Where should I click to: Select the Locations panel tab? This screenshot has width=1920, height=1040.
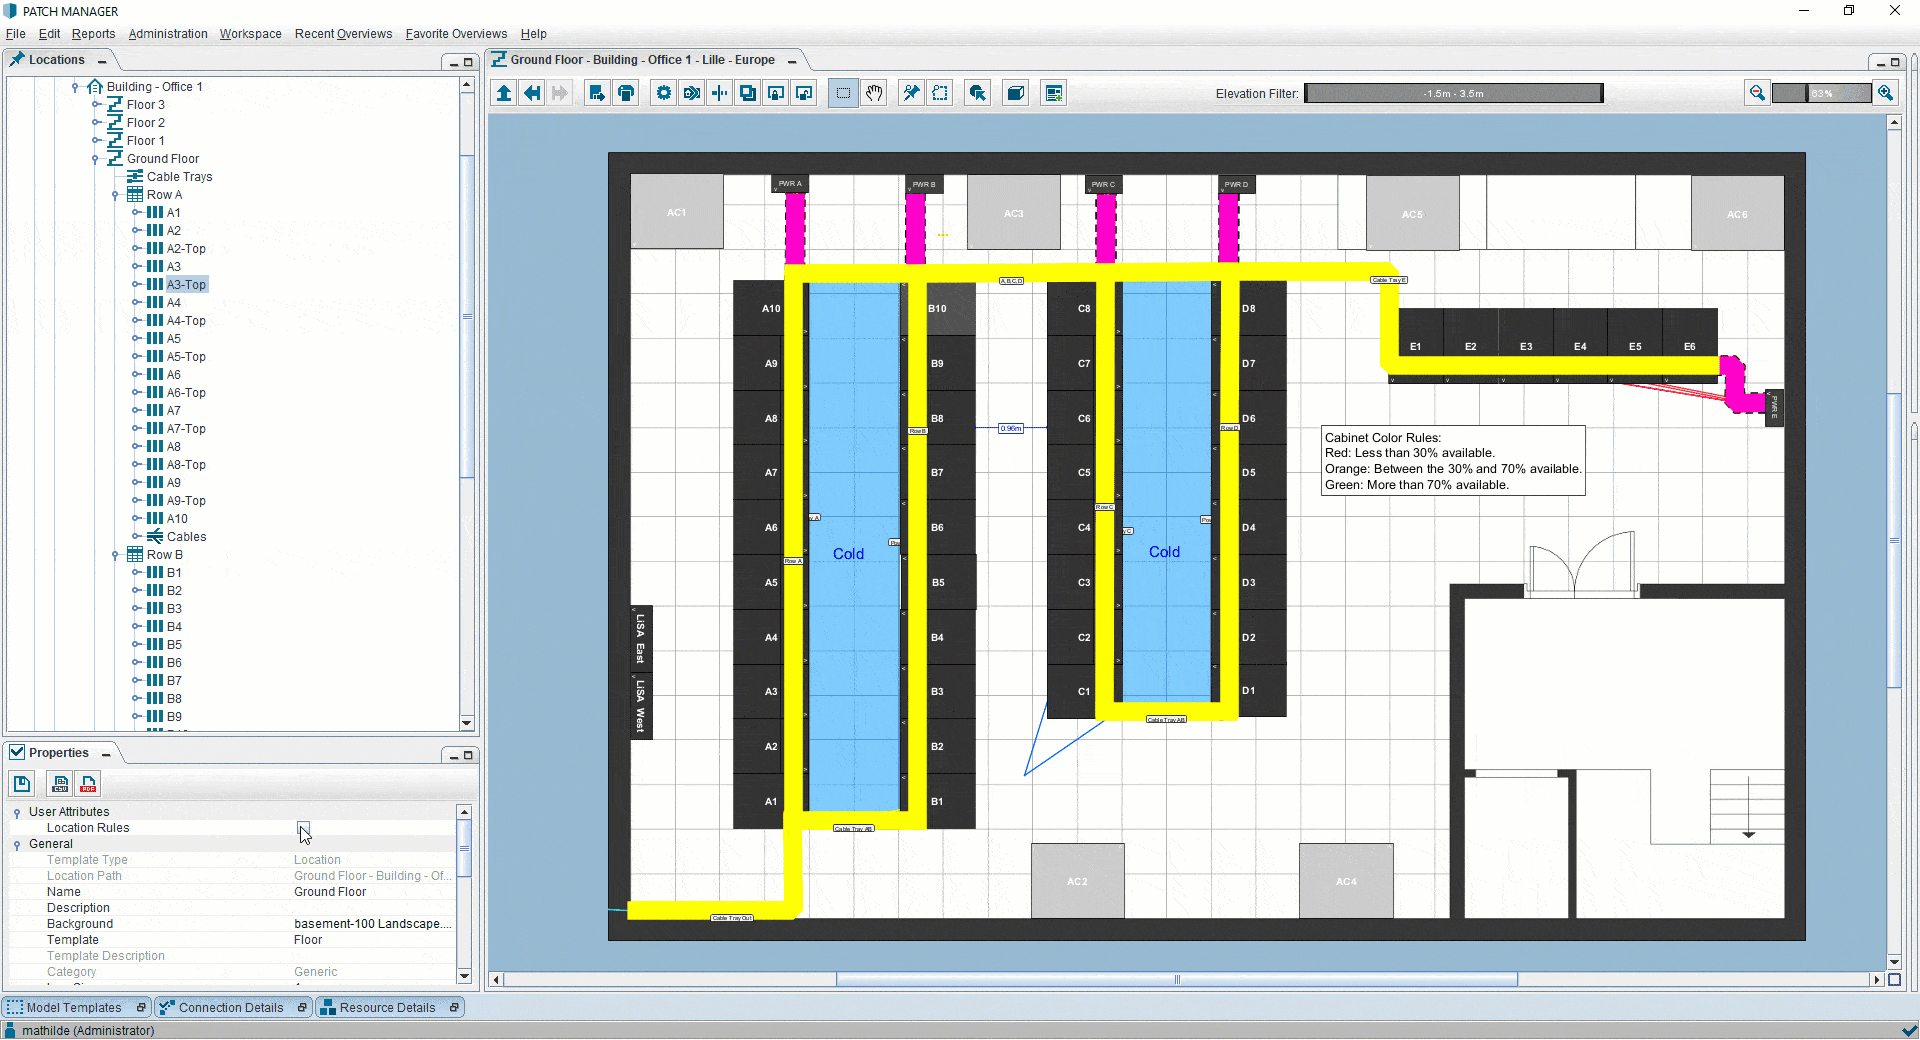pyautogui.click(x=57, y=60)
